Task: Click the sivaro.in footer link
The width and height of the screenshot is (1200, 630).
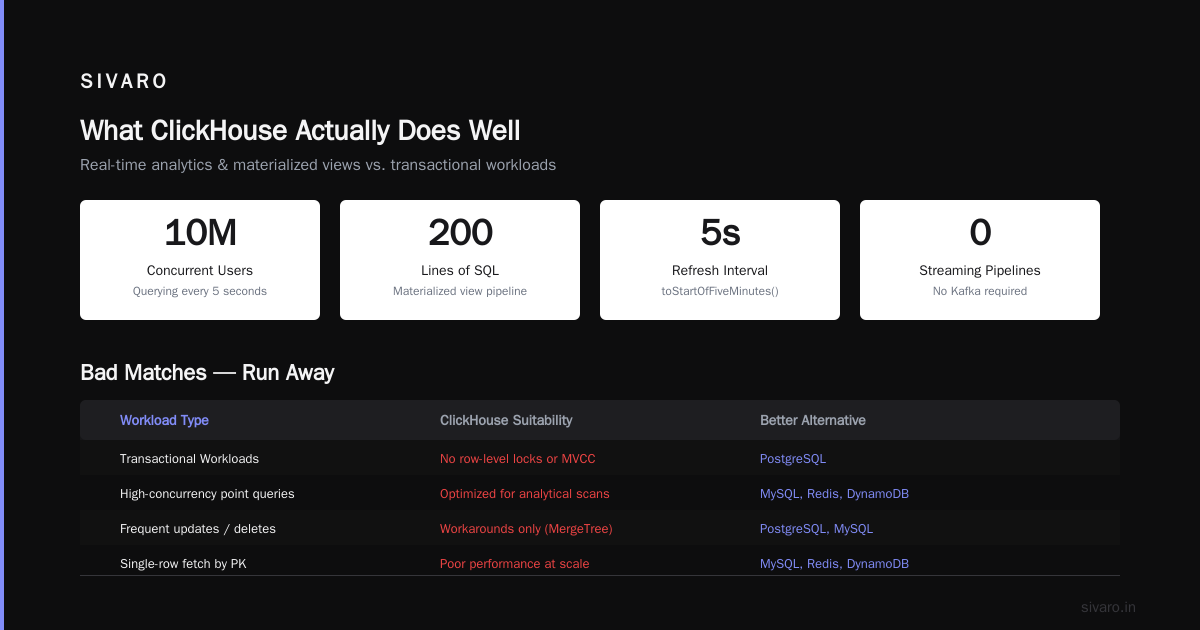Action: coord(1108,607)
